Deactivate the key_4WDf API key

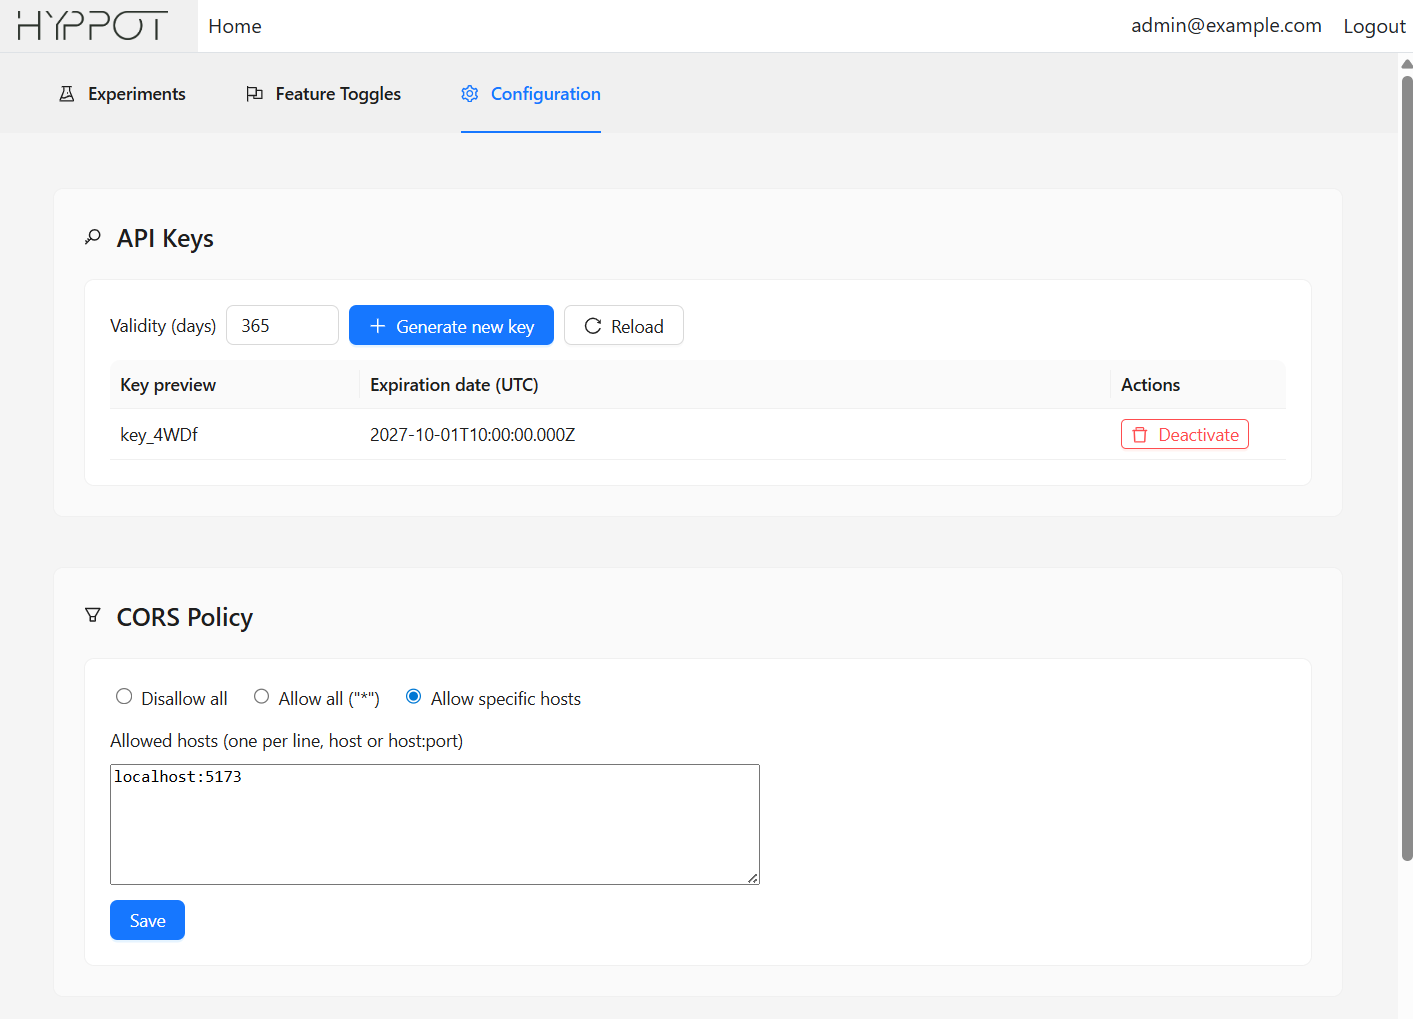click(x=1184, y=434)
